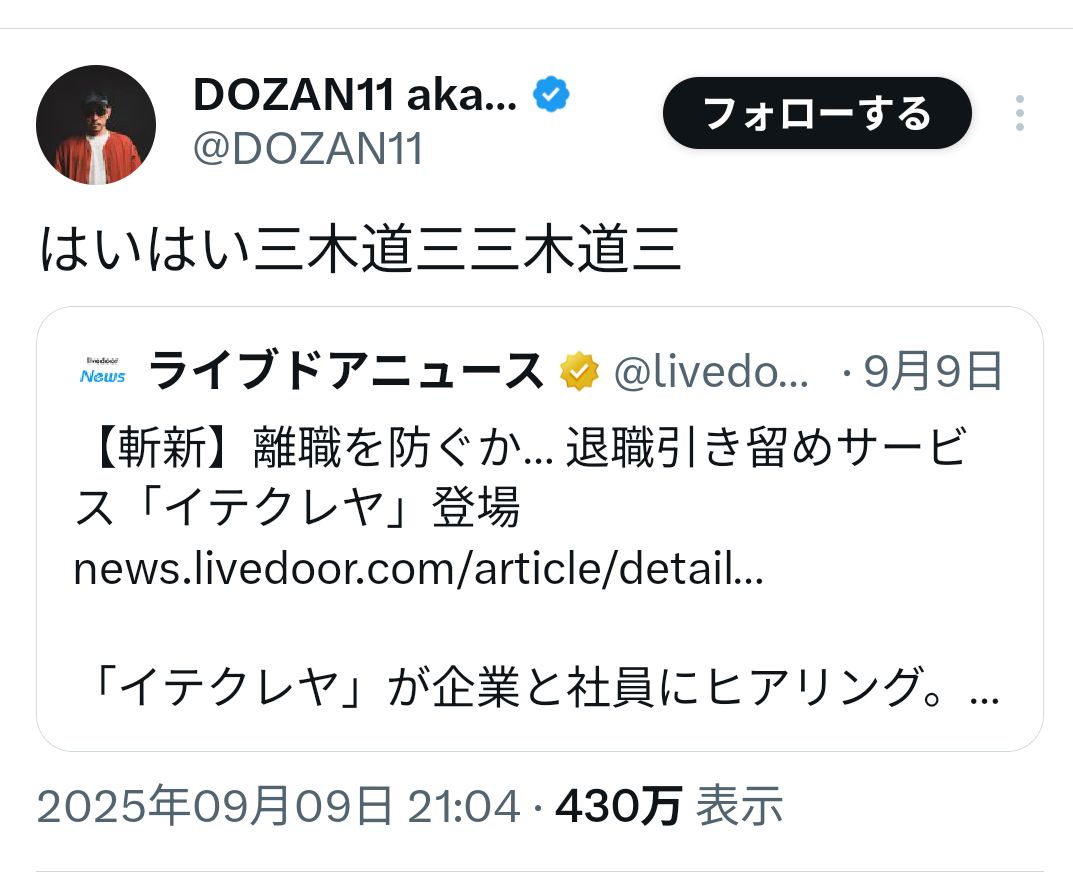Click the DOZAN11 aka... display name
Image resolution: width=1073 pixels, height=884 pixels.
(x=355, y=94)
